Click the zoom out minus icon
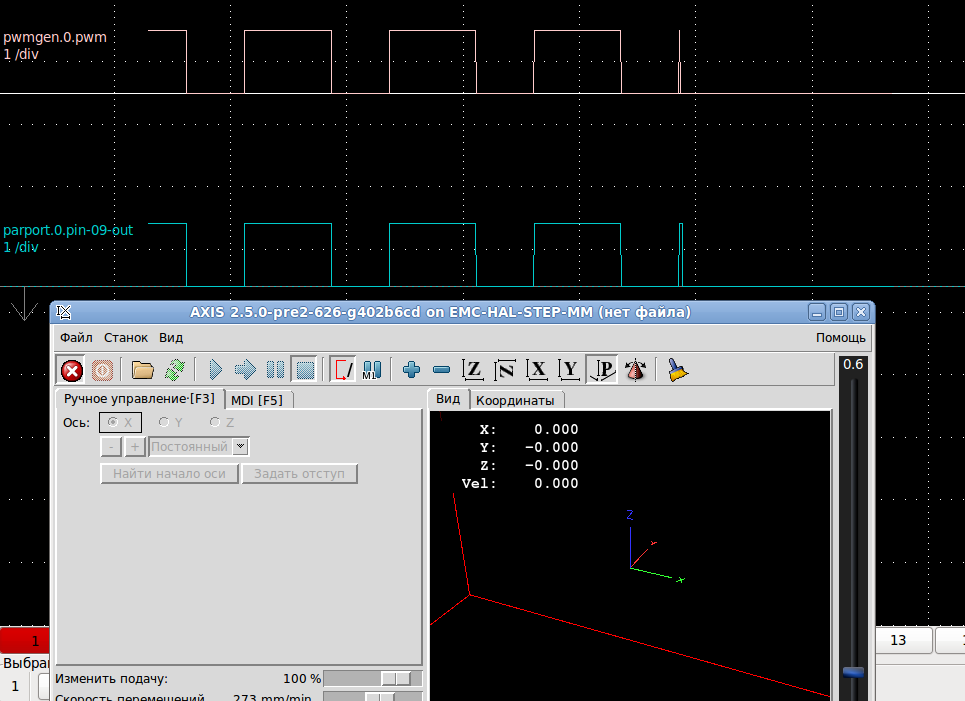Image resolution: width=965 pixels, height=701 pixels. point(441,370)
